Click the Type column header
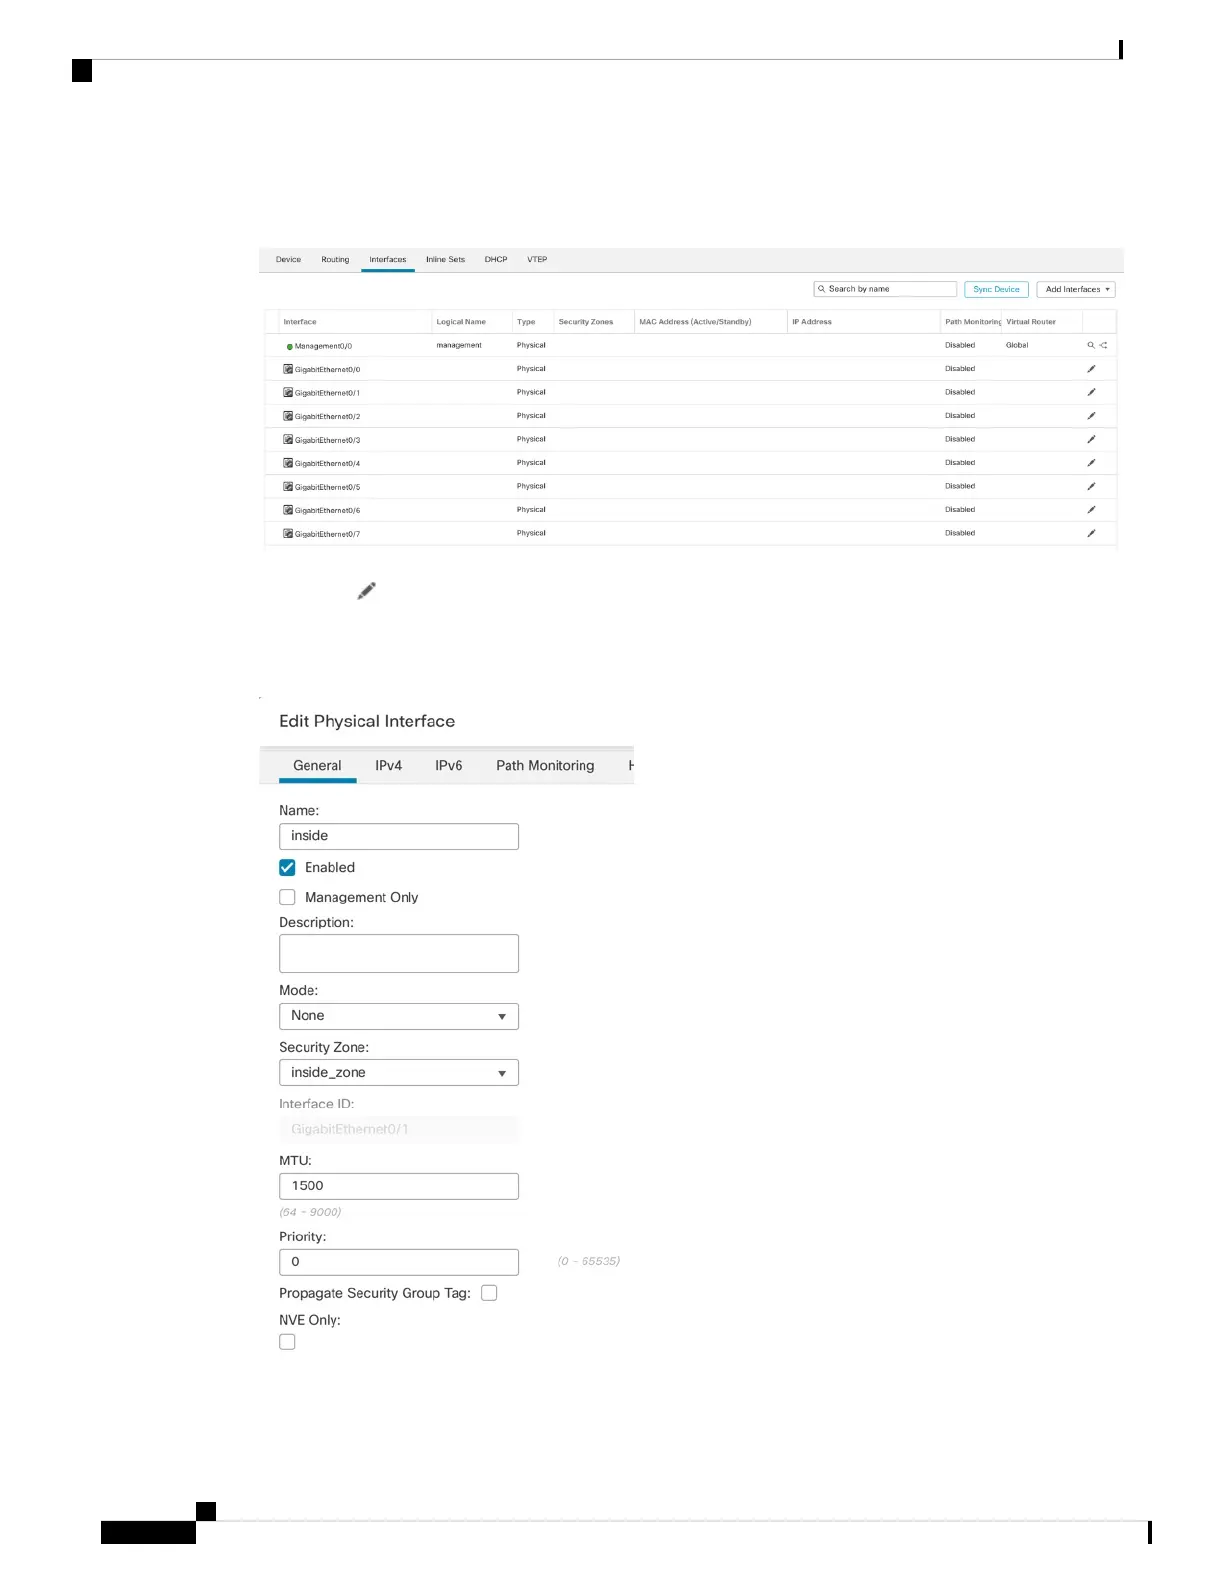Image resolution: width=1224 pixels, height=1584 pixels. 526,322
